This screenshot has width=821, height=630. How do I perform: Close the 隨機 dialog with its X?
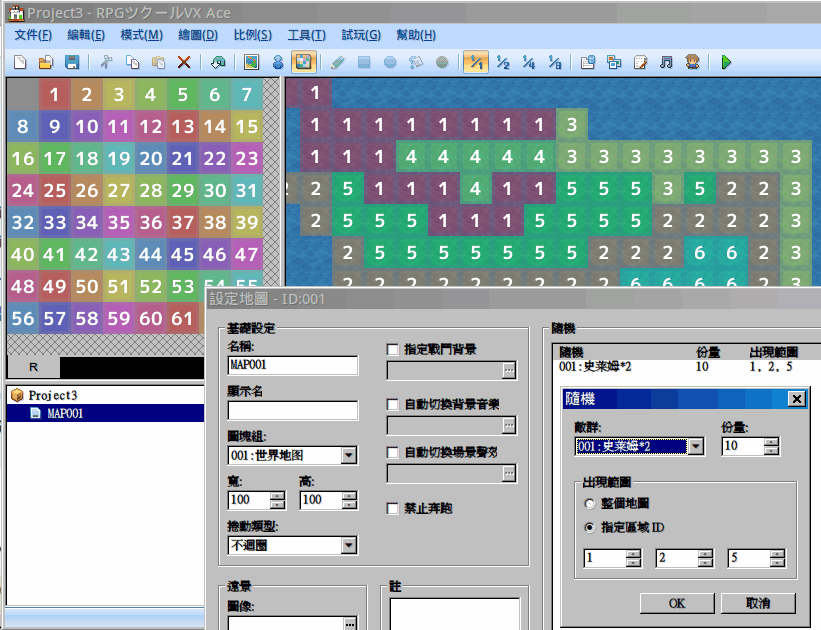pos(796,399)
